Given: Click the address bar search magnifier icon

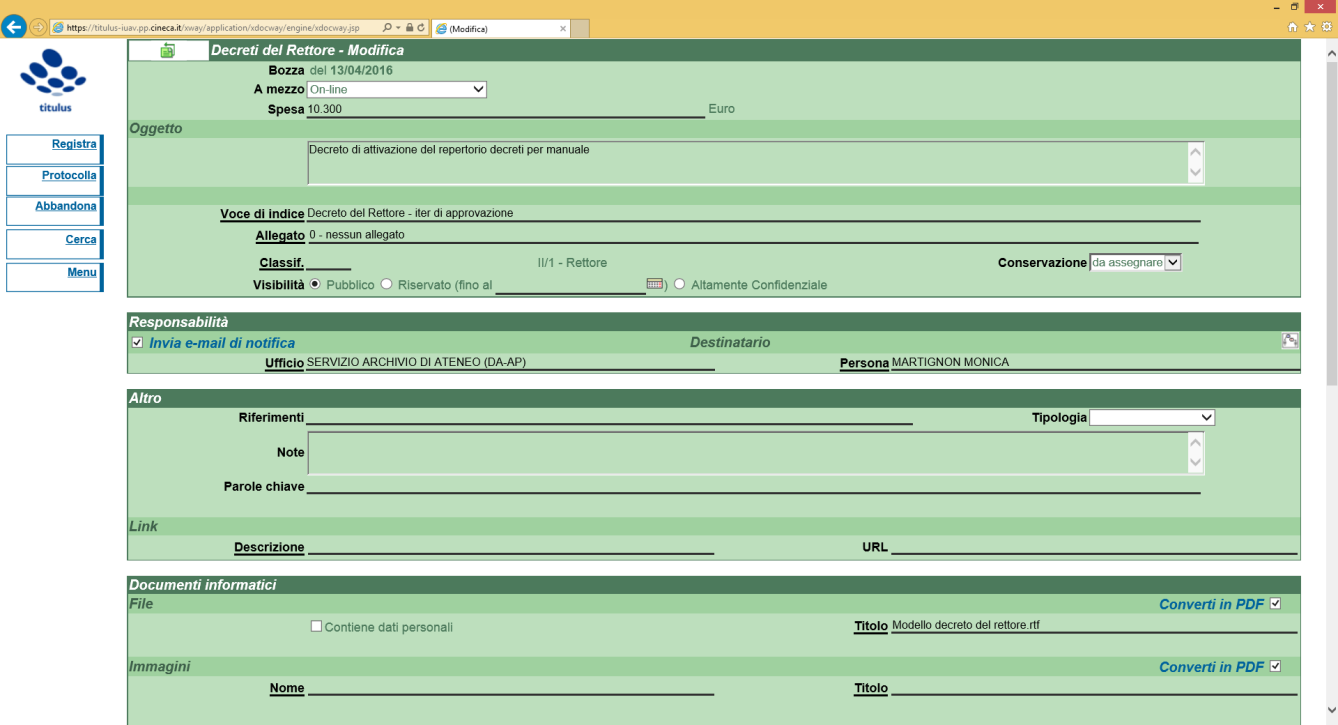Looking at the screenshot, I should pos(387,28).
